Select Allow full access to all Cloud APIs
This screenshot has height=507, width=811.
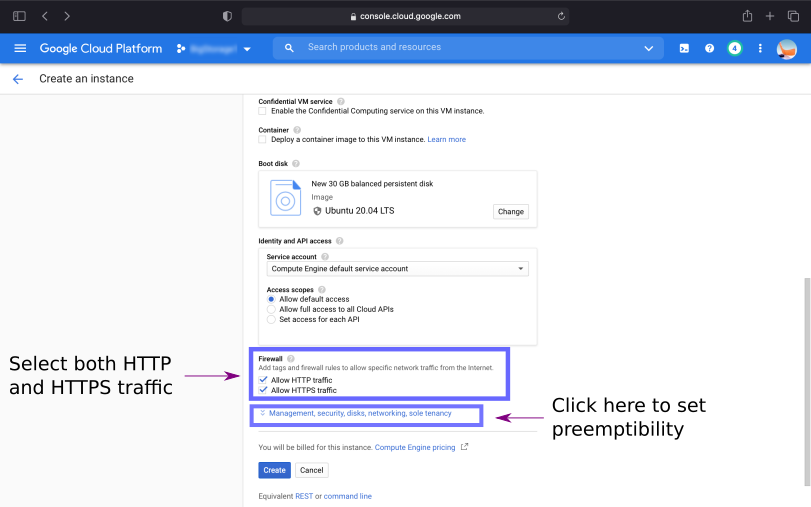point(271,309)
